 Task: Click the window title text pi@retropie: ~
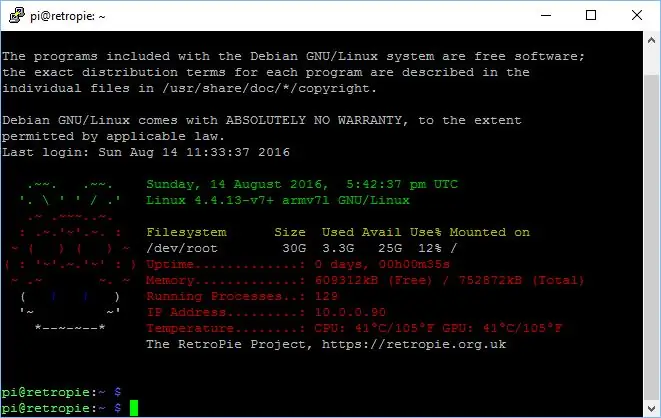67,16
